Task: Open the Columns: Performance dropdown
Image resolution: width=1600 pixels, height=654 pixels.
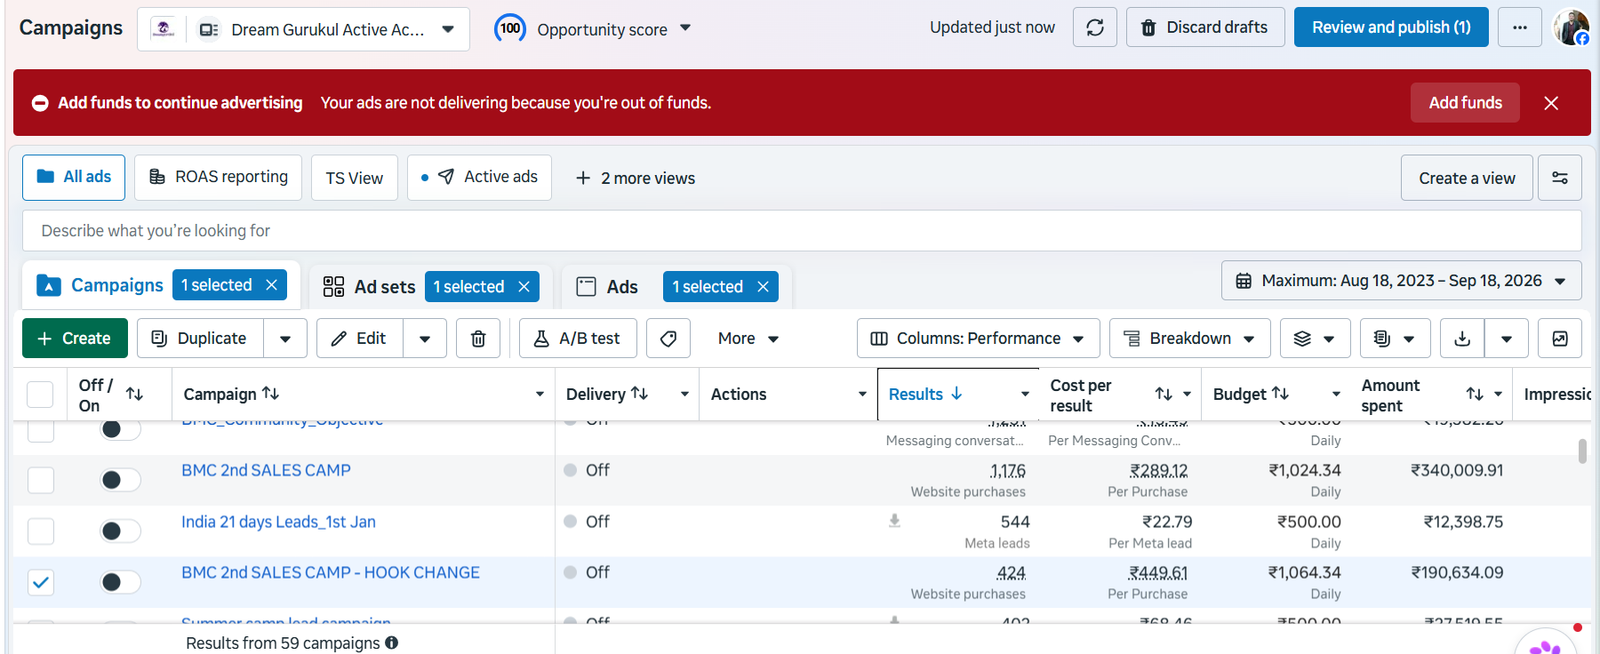Action: (x=978, y=338)
